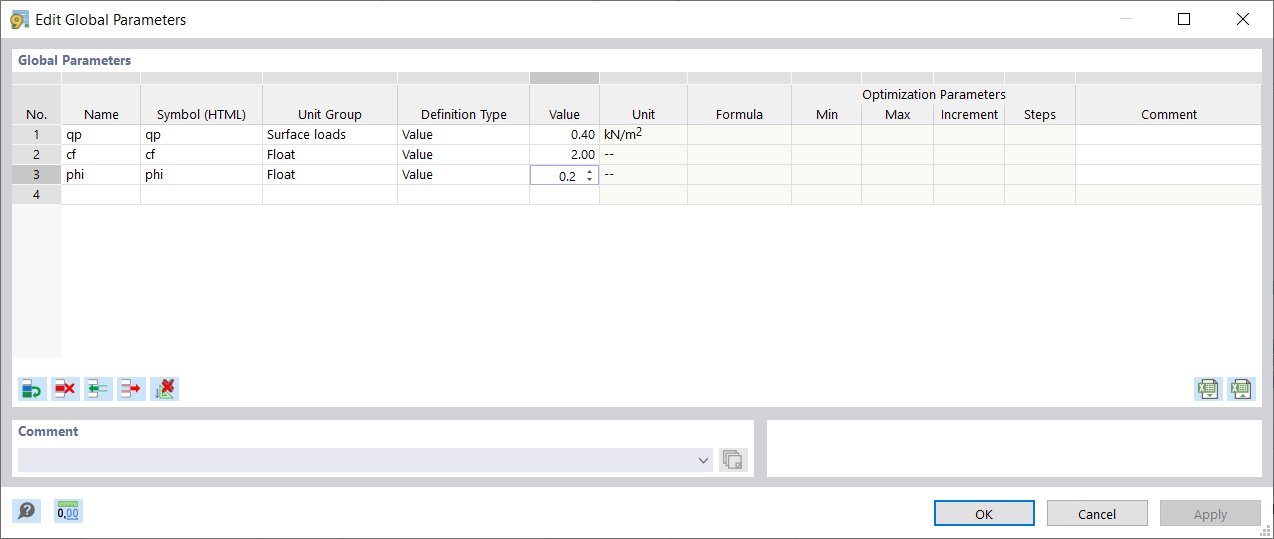Viewport: 1274px width, 539px height.
Task: Expand the Comment dropdown arrow
Action: tap(704, 460)
